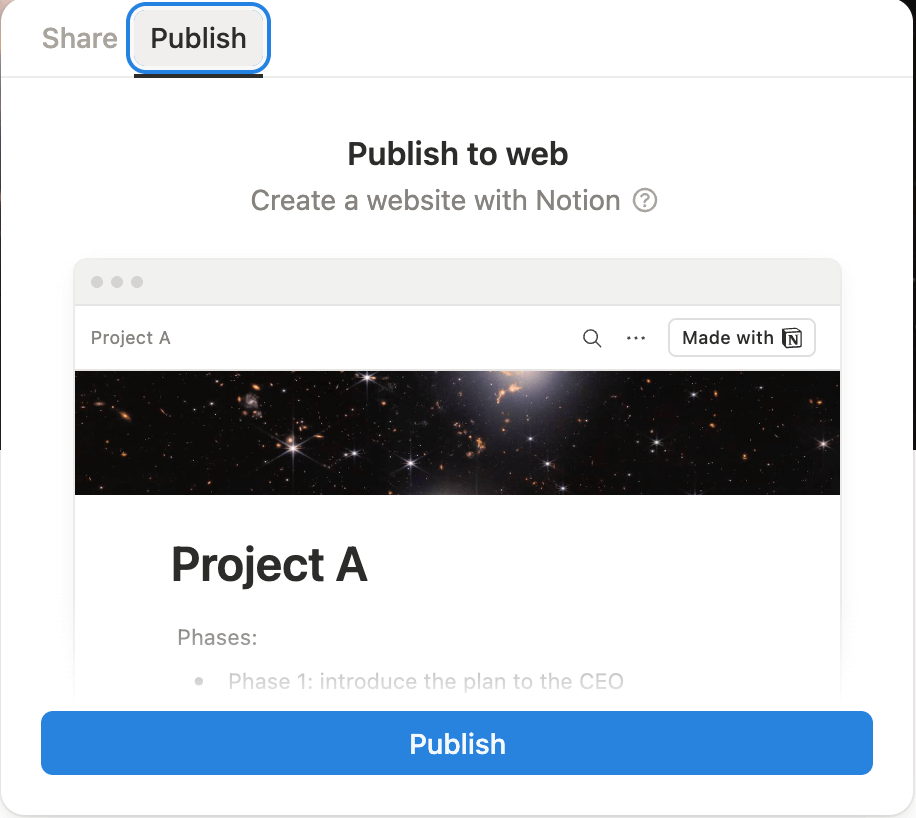
Task: Click the Made with Notion badge
Action: point(741,338)
